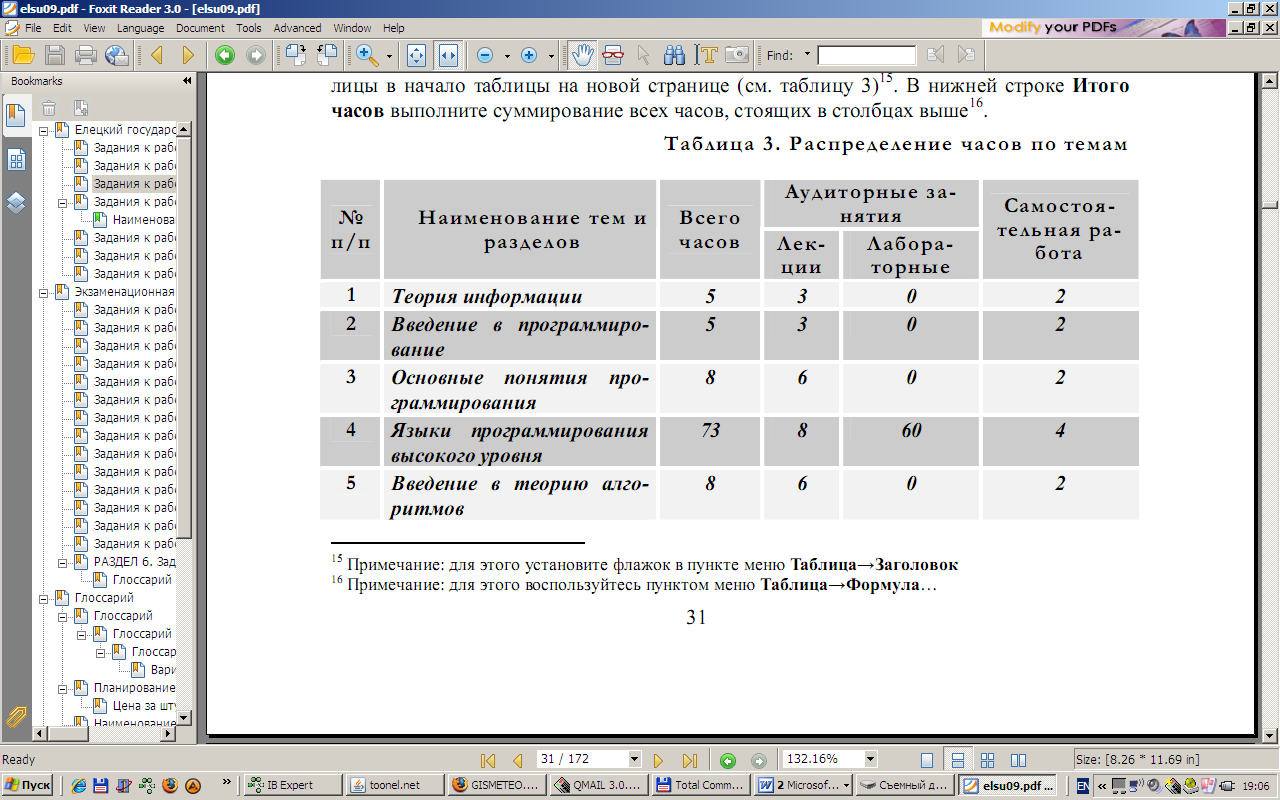Screen dimensions: 1280x800
Task: Open the Find options dropdown arrow
Action: [807, 52]
